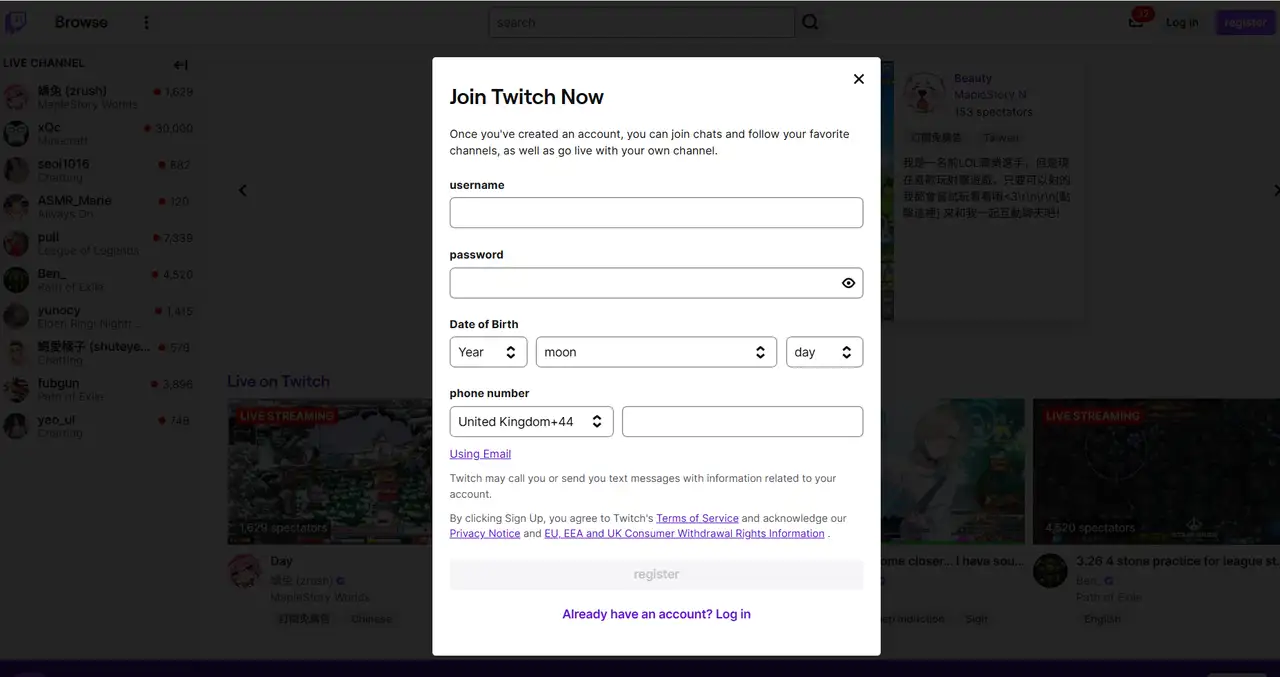This screenshot has width=1280, height=677.
Task: Go to previous carousel slide
Action: pyautogui.click(x=242, y=190)
